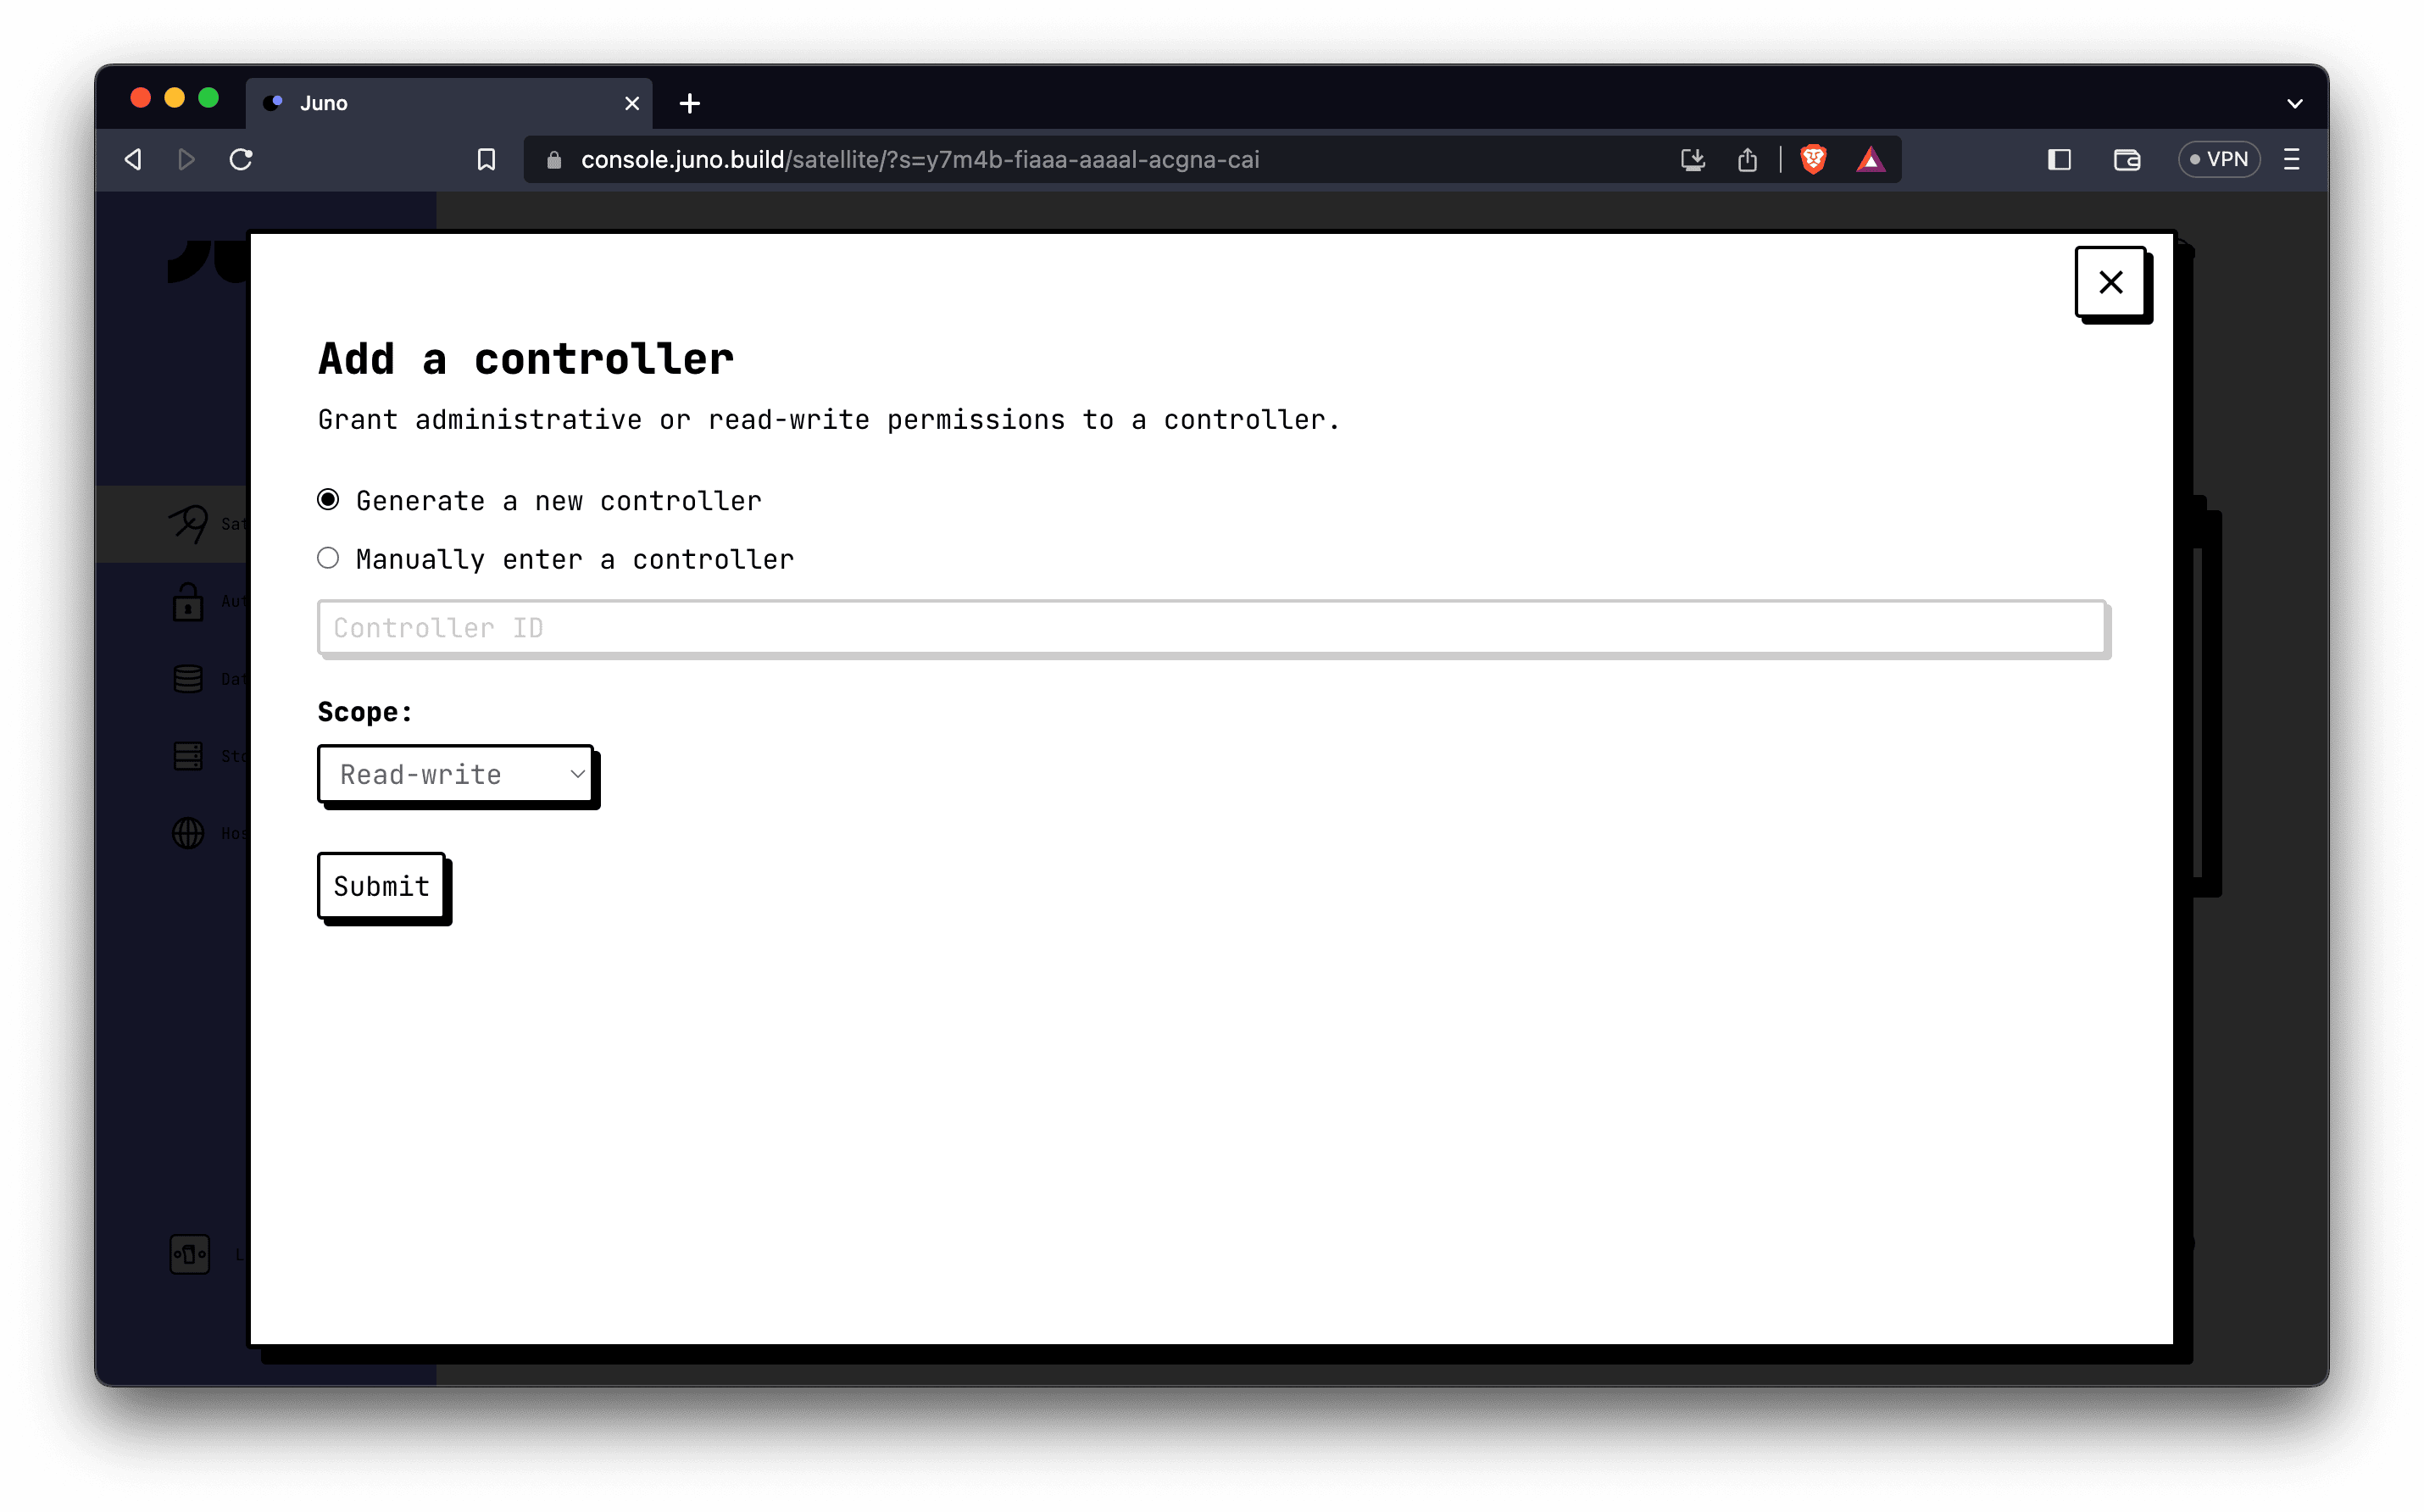
Task: Click the page share icon in toolbar
Action: point(1747,159)
